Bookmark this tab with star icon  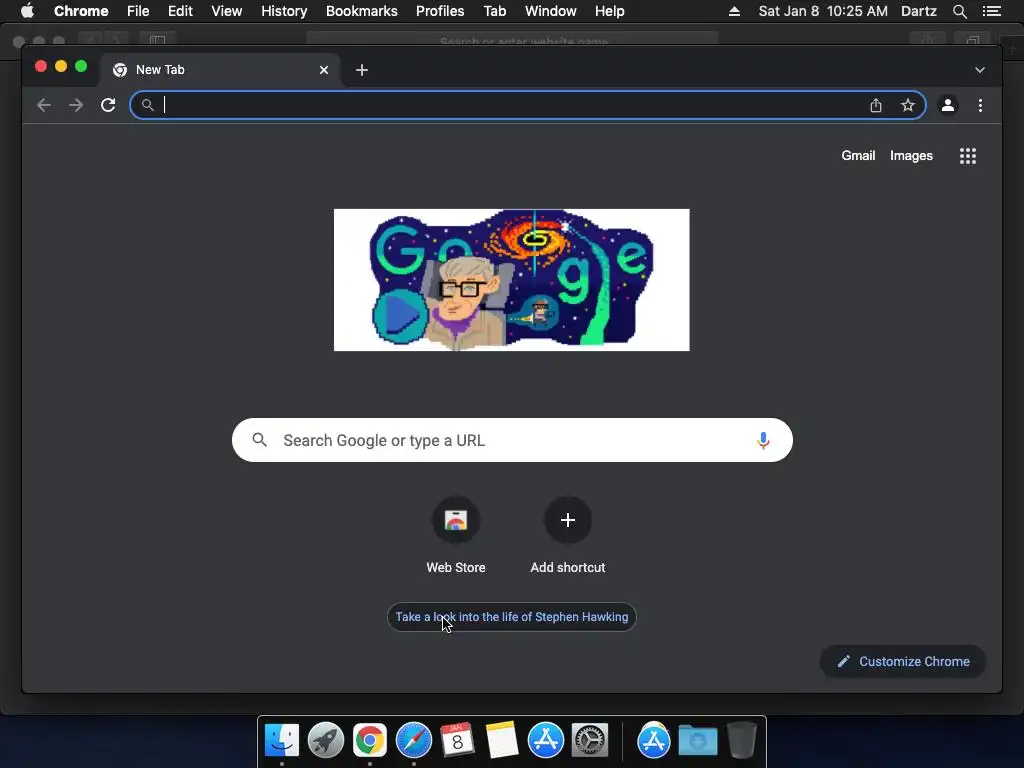tap(908, 105)
